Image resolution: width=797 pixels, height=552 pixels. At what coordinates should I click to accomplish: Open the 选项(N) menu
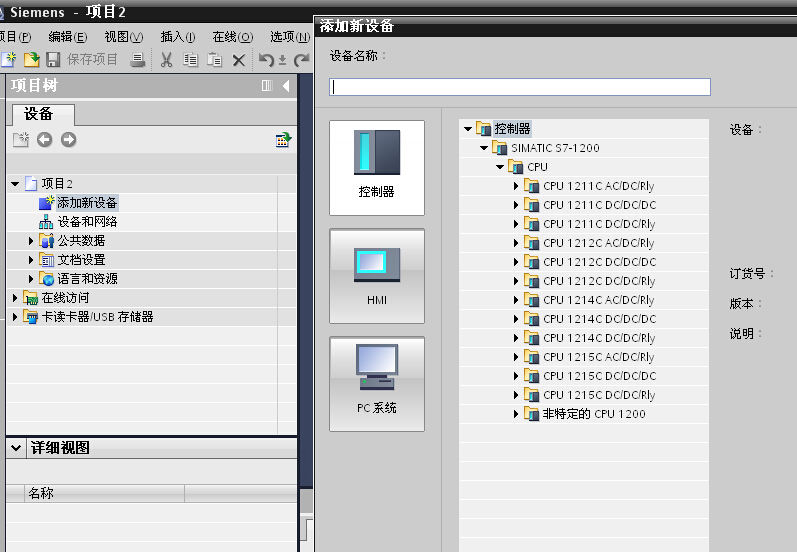coord(290,37)
